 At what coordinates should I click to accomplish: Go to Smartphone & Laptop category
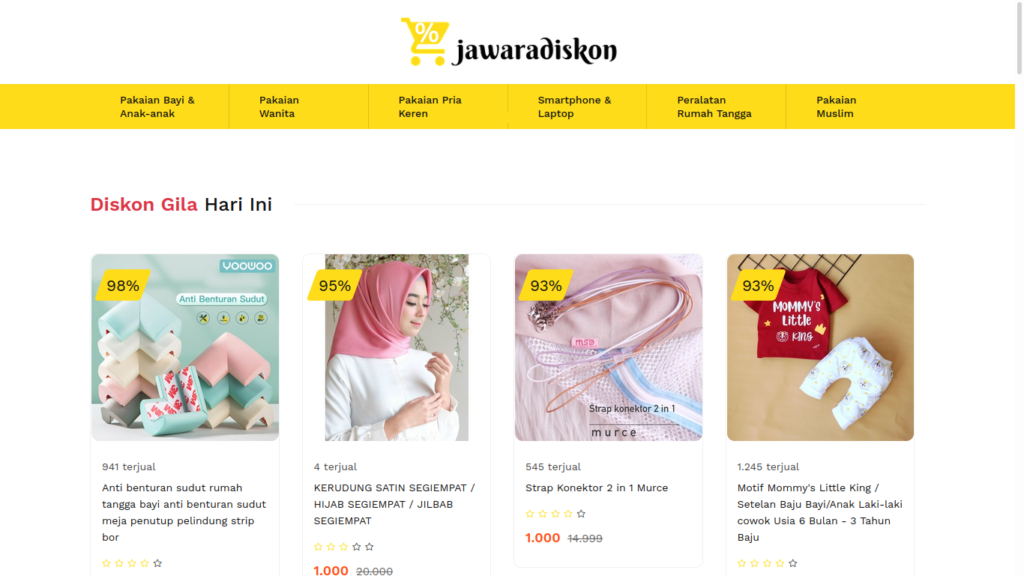(x=575, y=106)
